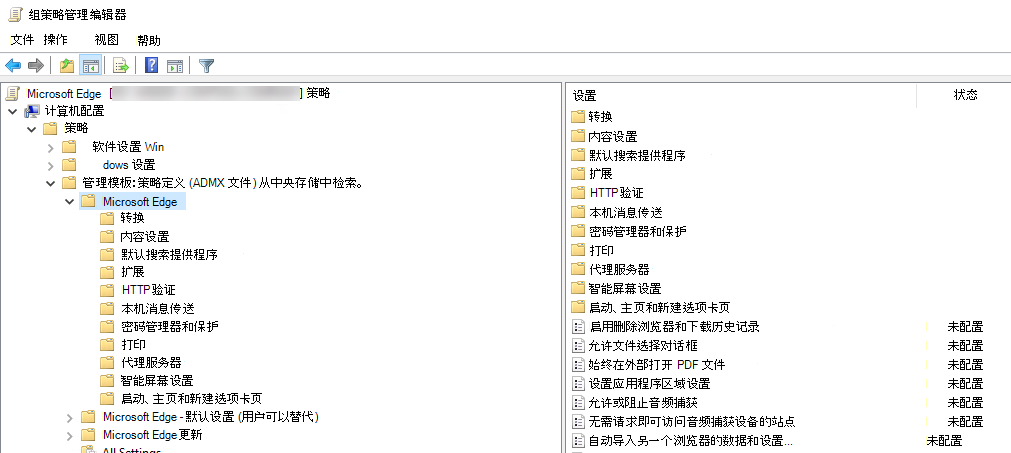Click policy setting icon beside 允许或阻止音频捕获

[x=578, y=403]
